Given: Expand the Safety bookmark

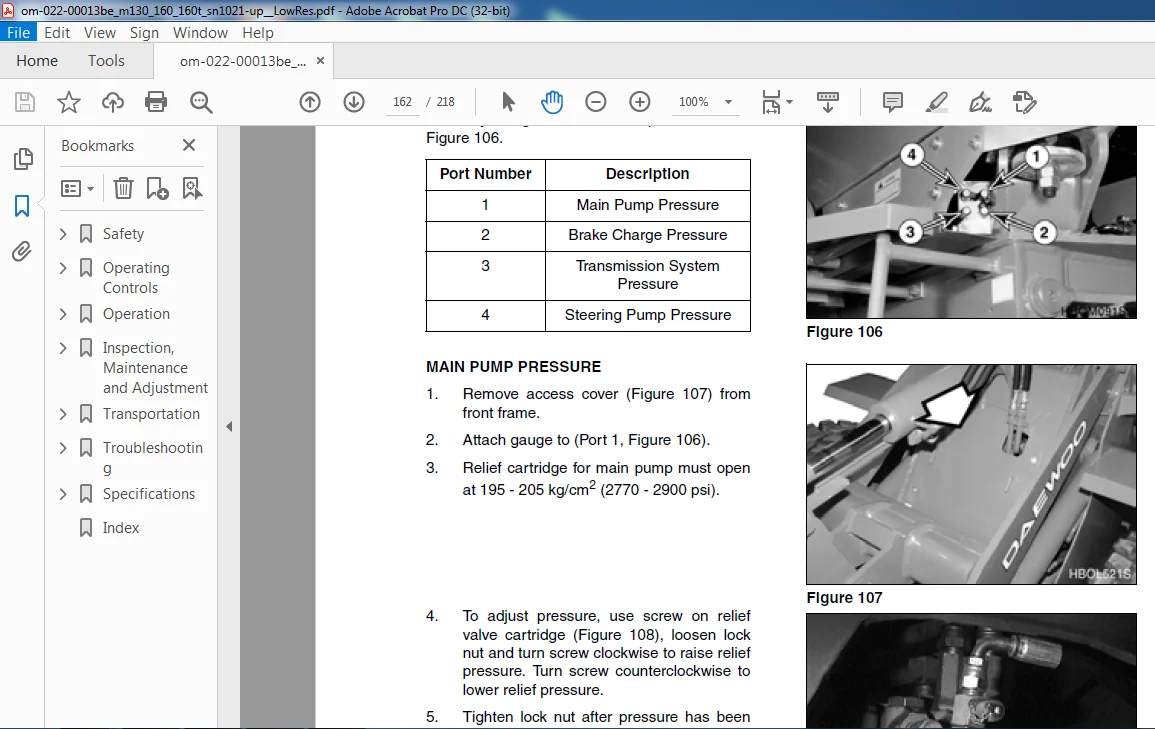Looking at the screenshot, I should [63, 234].
